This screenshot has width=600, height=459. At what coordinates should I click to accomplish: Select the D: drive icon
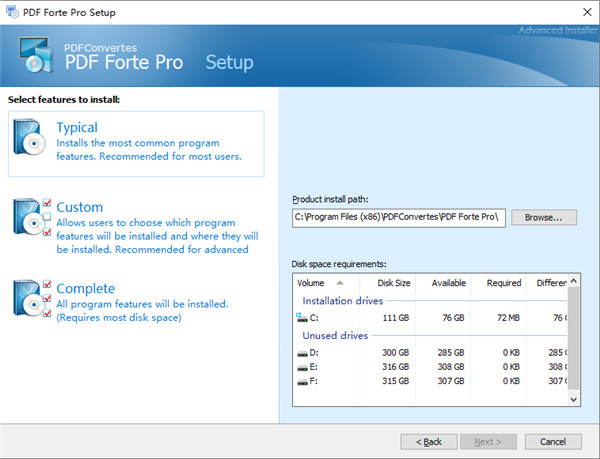click(x=302, y=353)
